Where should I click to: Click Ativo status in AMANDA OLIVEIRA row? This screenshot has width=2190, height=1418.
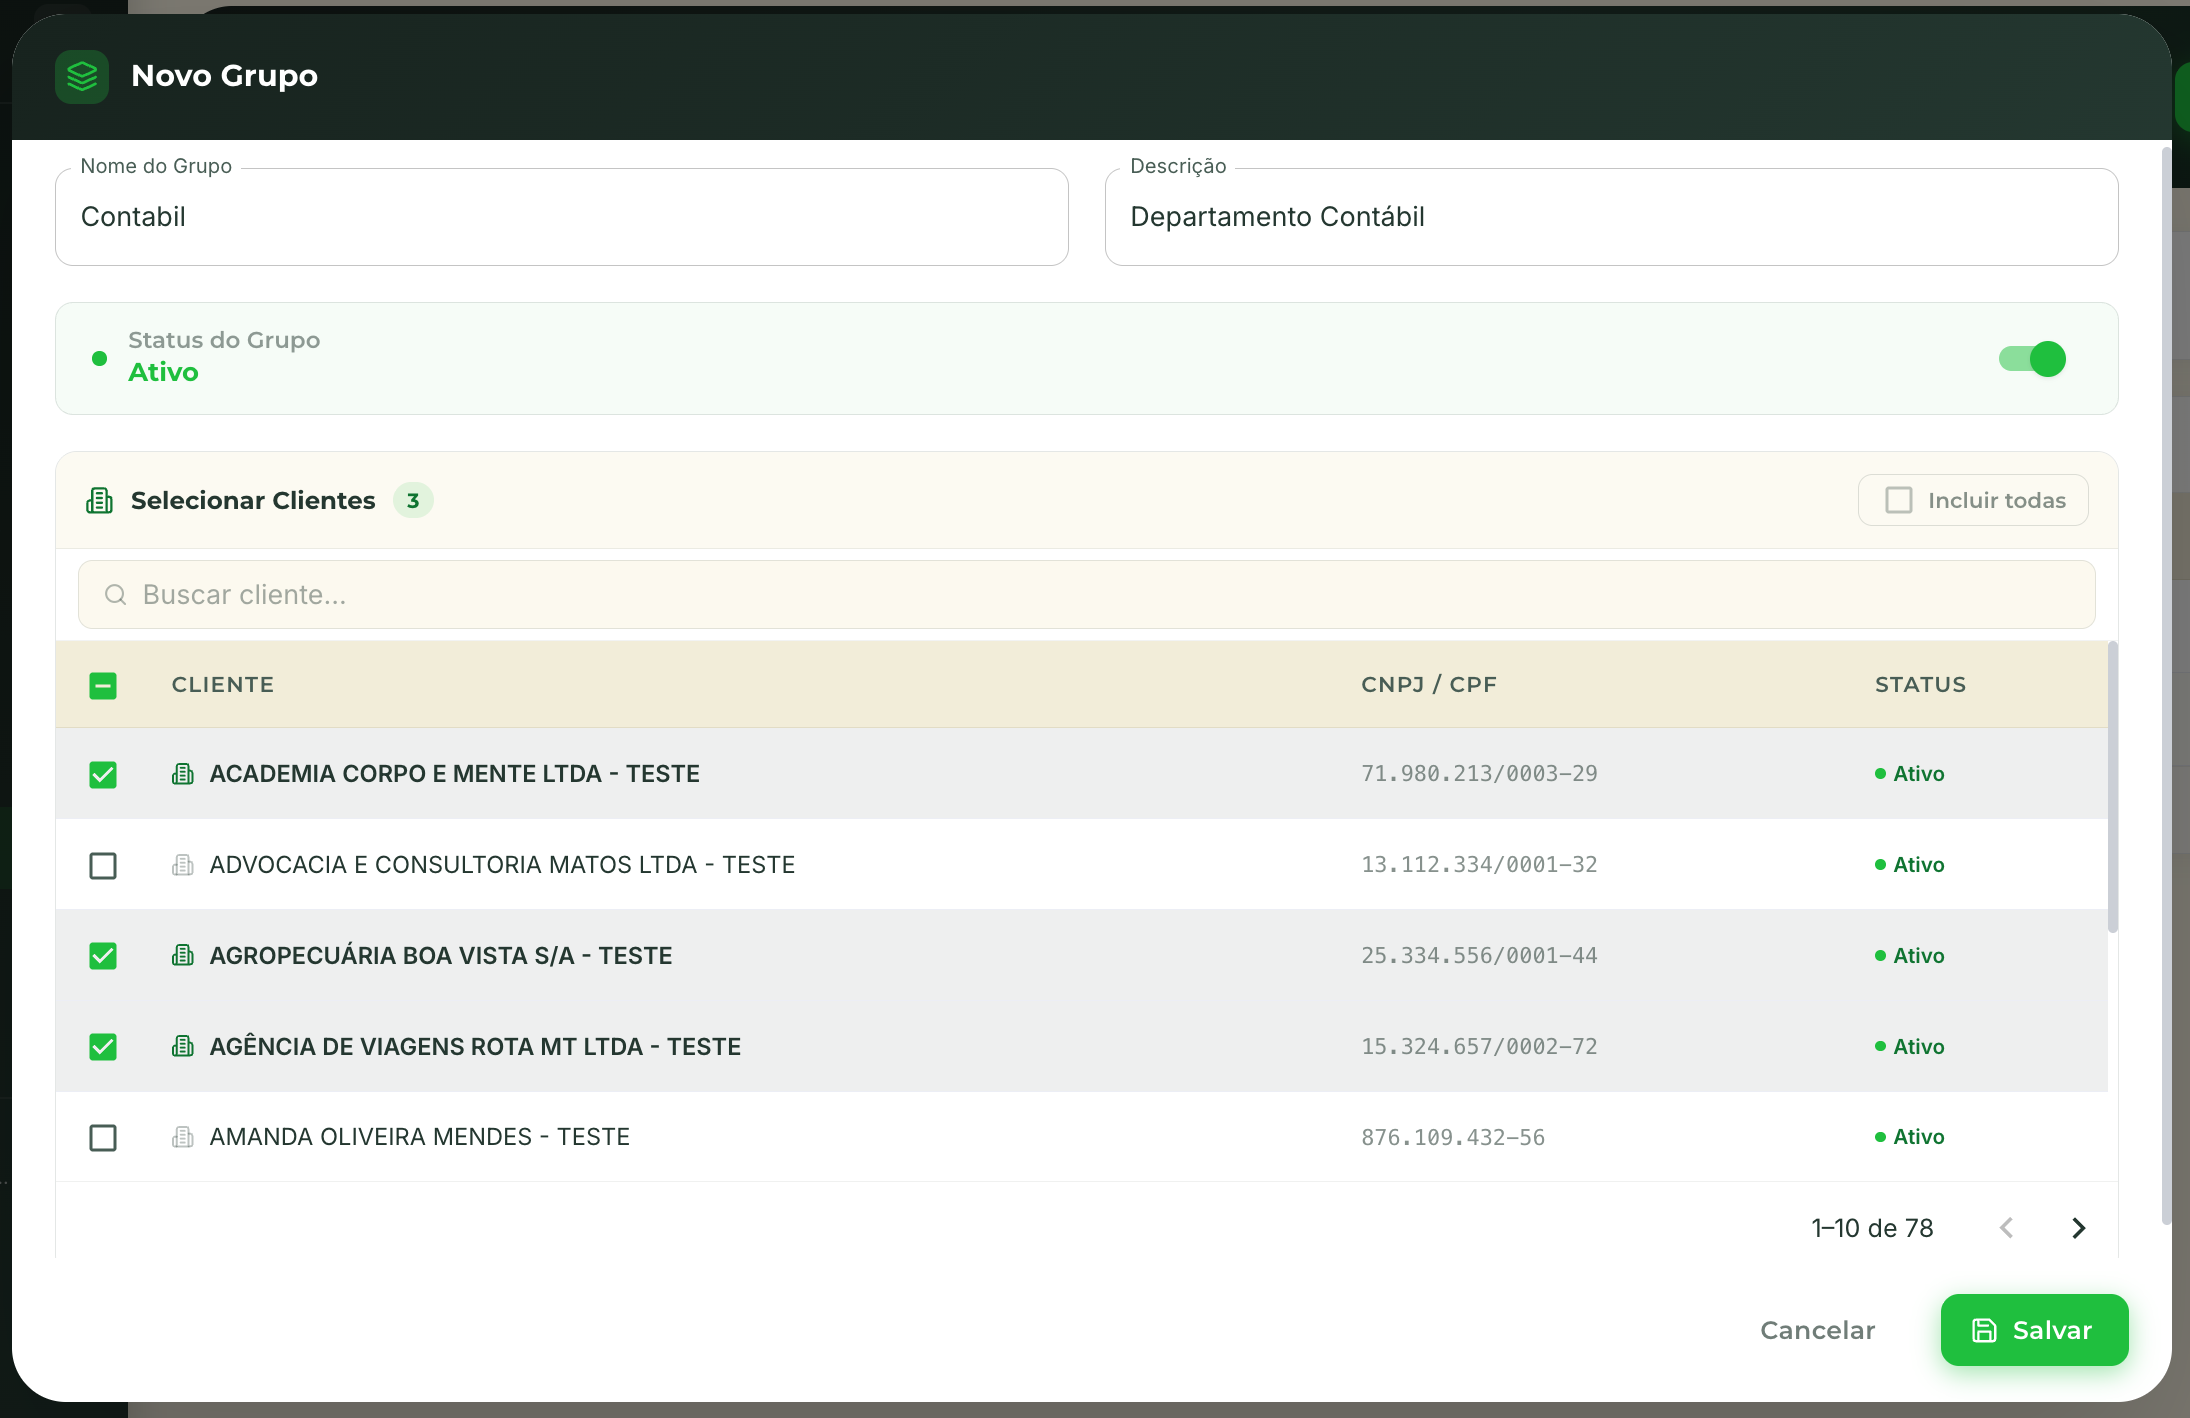[1910, 1137]
